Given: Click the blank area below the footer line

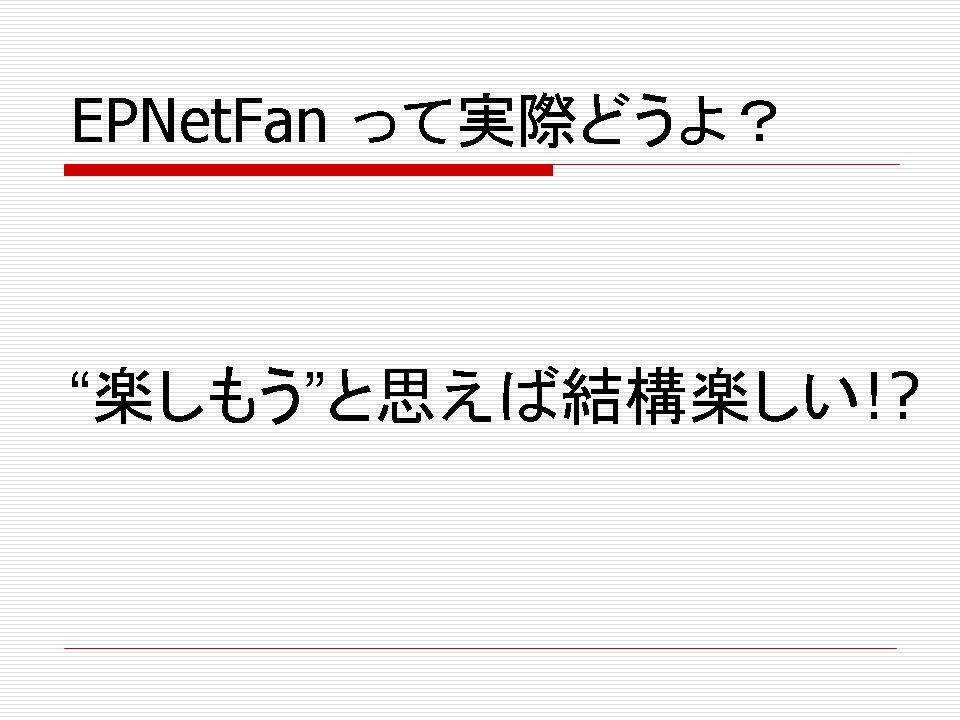Looking at the screenshot, I should coord(480,683).
